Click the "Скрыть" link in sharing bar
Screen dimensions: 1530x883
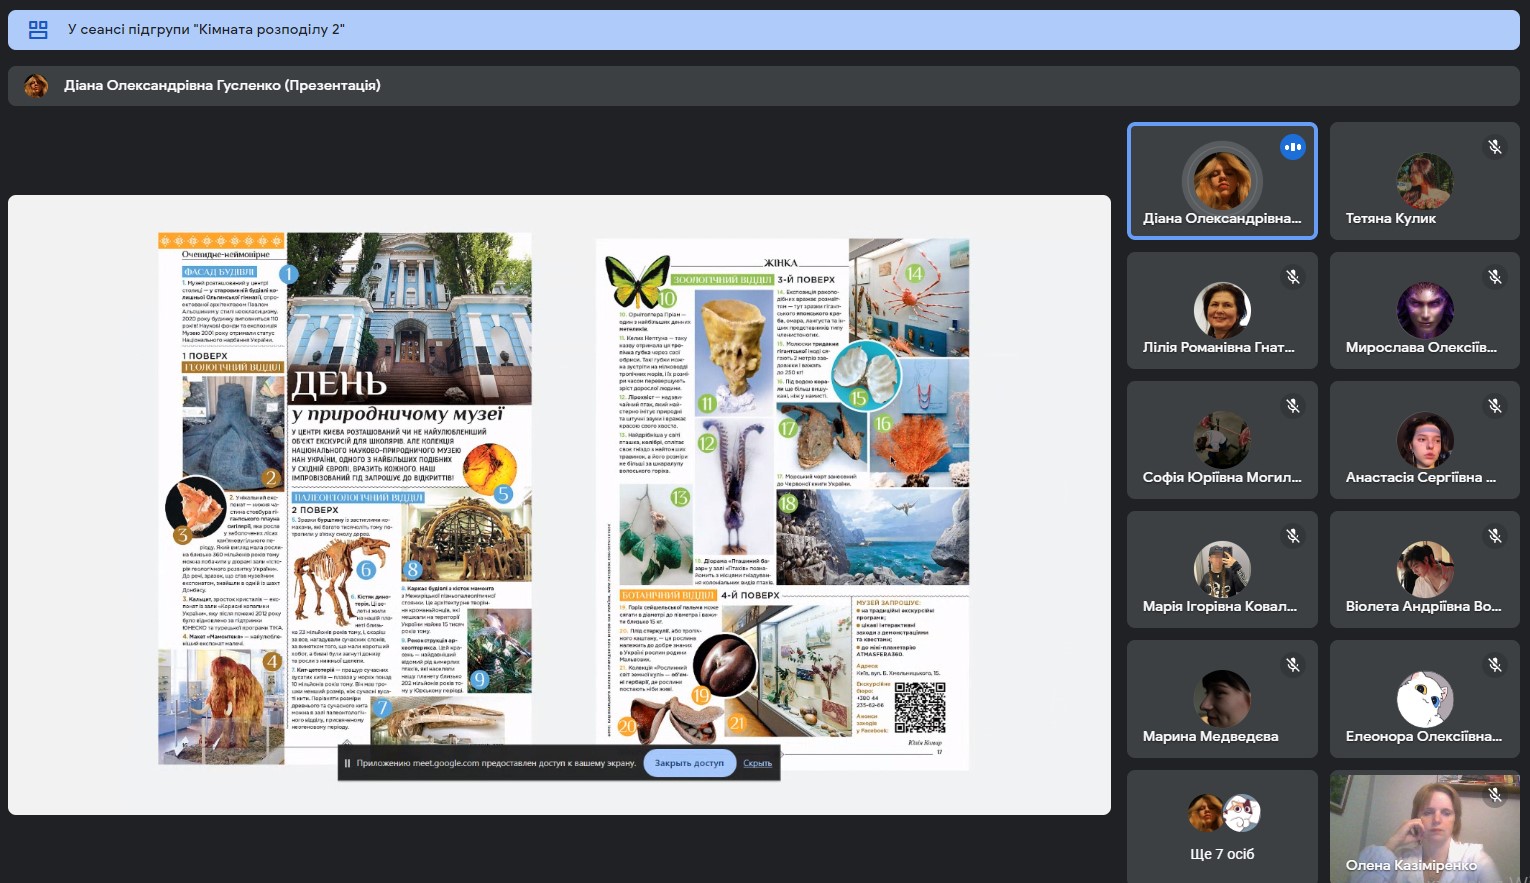757,763
